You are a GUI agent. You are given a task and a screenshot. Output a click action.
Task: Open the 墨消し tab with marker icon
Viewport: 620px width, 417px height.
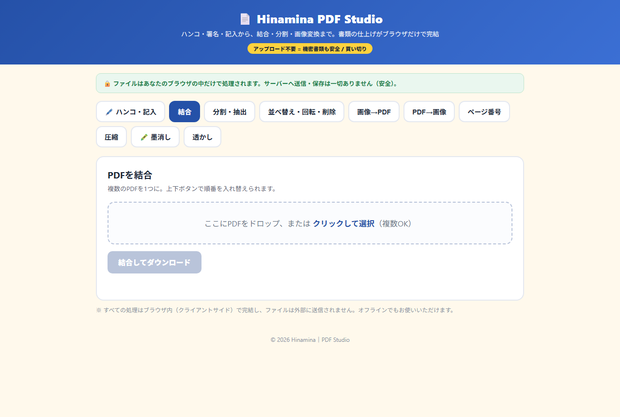click(x=155, y=137)
